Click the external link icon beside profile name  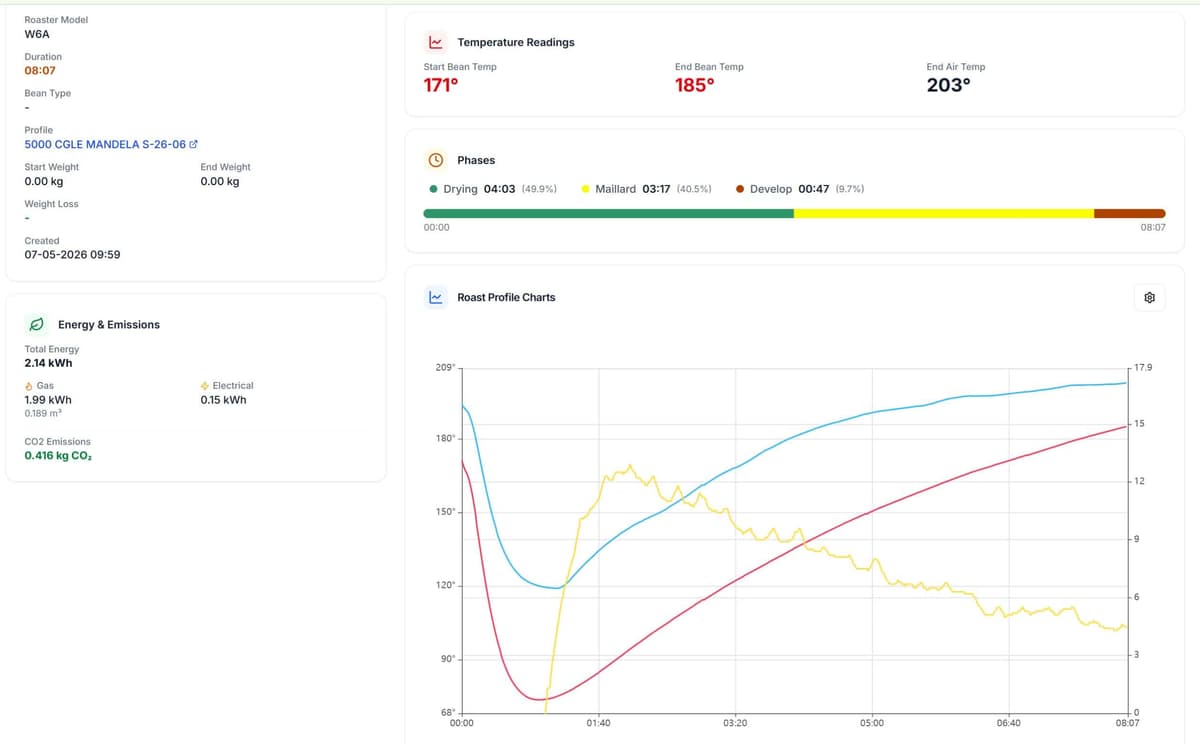[x=193, y=145]
